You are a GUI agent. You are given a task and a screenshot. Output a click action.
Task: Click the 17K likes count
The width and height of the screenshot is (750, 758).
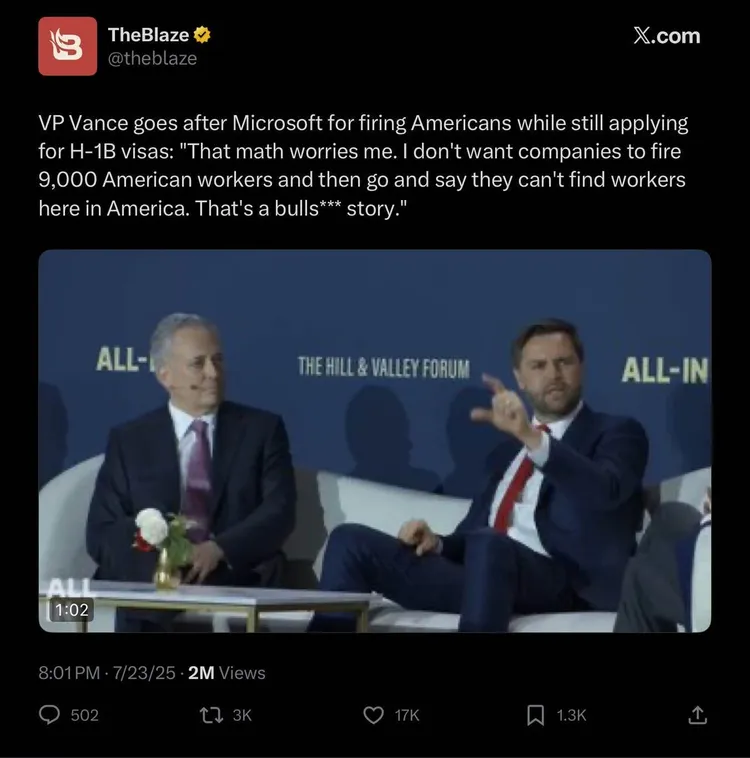coord(407,715)
